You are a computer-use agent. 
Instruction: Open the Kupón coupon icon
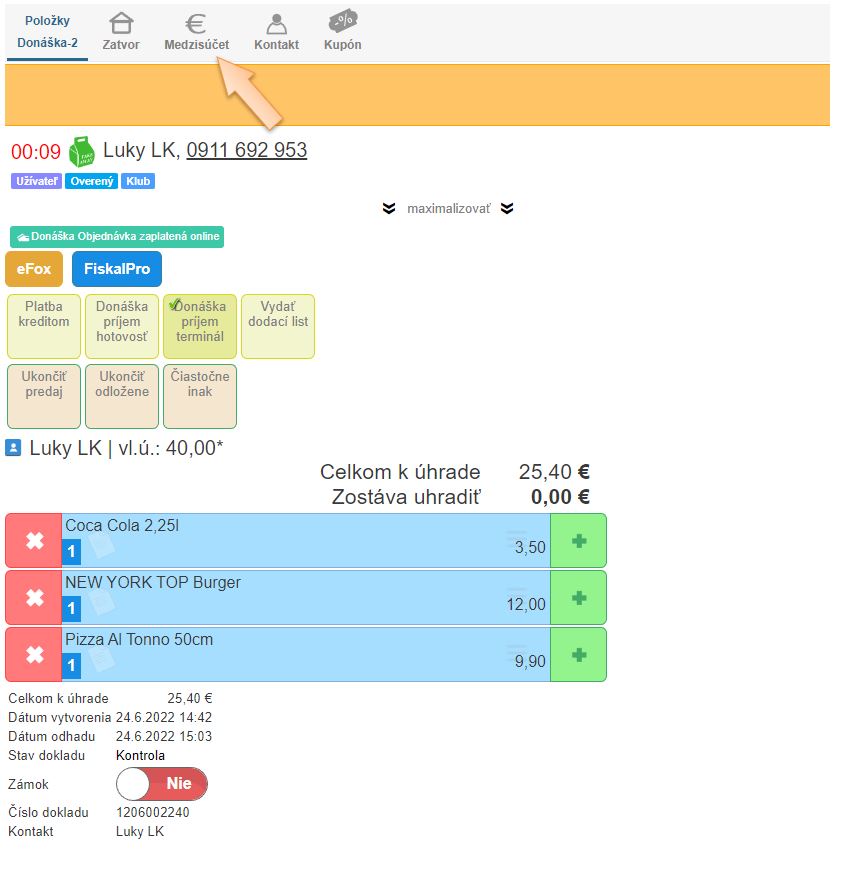coord(342,22)
